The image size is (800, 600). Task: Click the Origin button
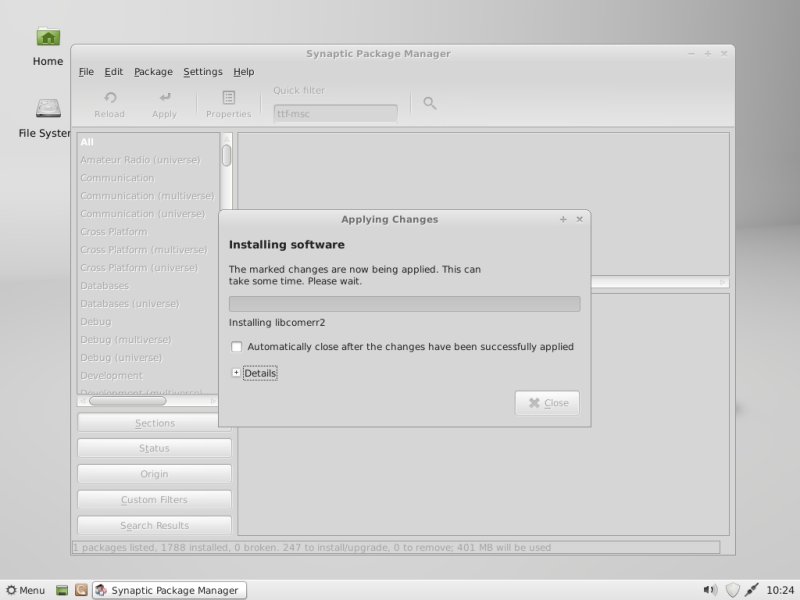(154, 474)
